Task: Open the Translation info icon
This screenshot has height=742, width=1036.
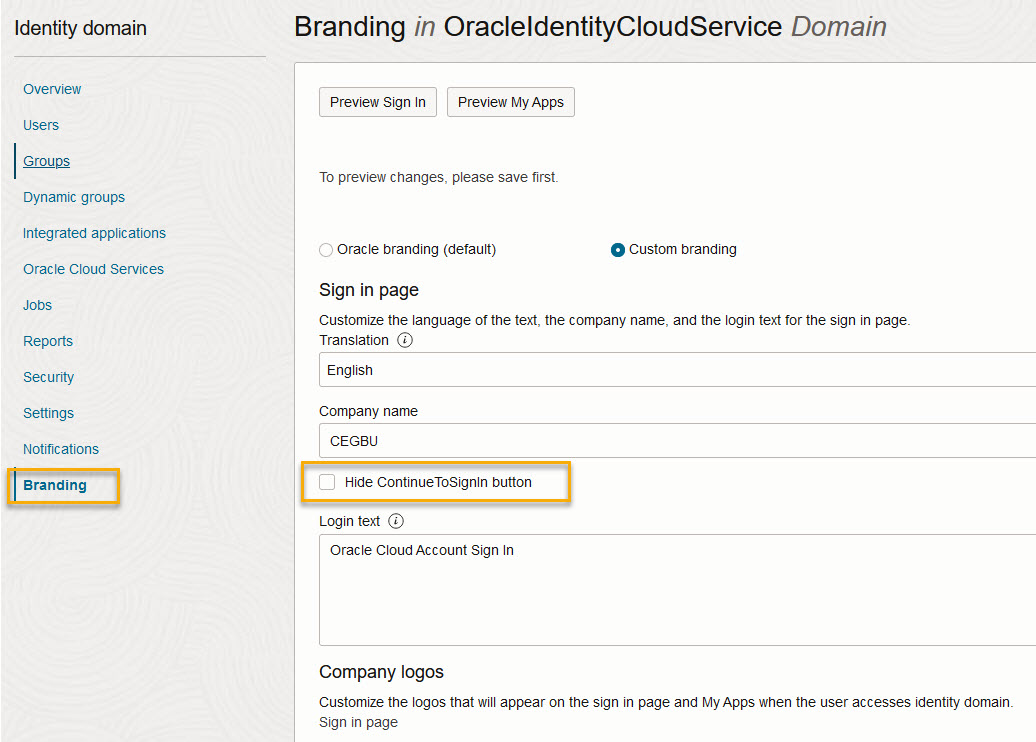Action: click(404, 340)
